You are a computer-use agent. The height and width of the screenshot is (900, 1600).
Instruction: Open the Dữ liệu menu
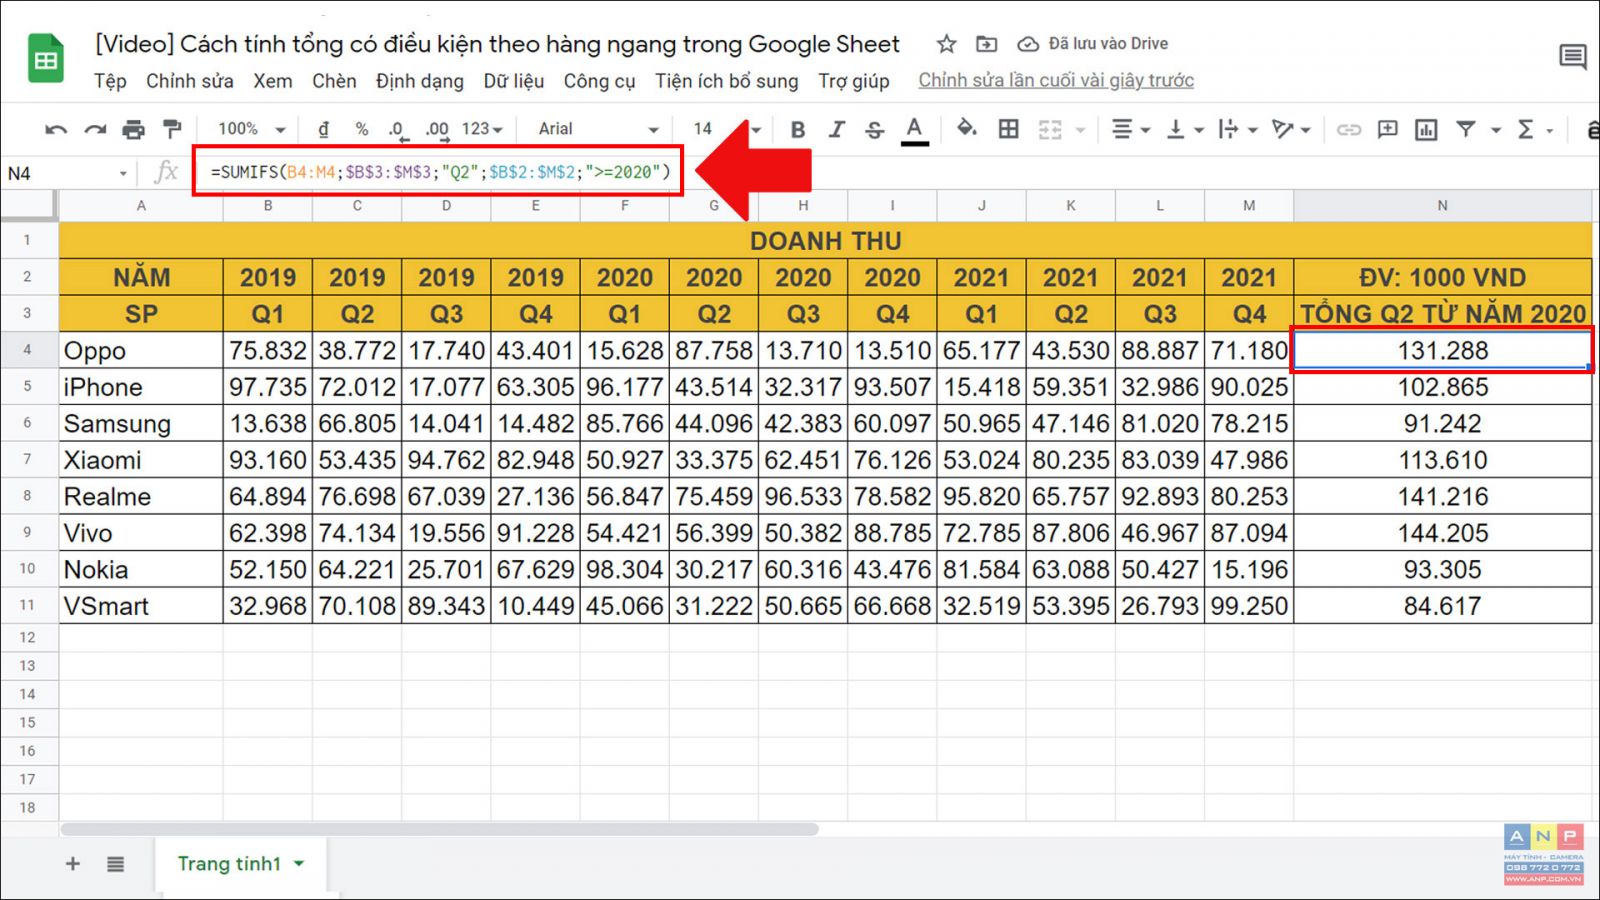pyautogui.click(x=513, y=81)
